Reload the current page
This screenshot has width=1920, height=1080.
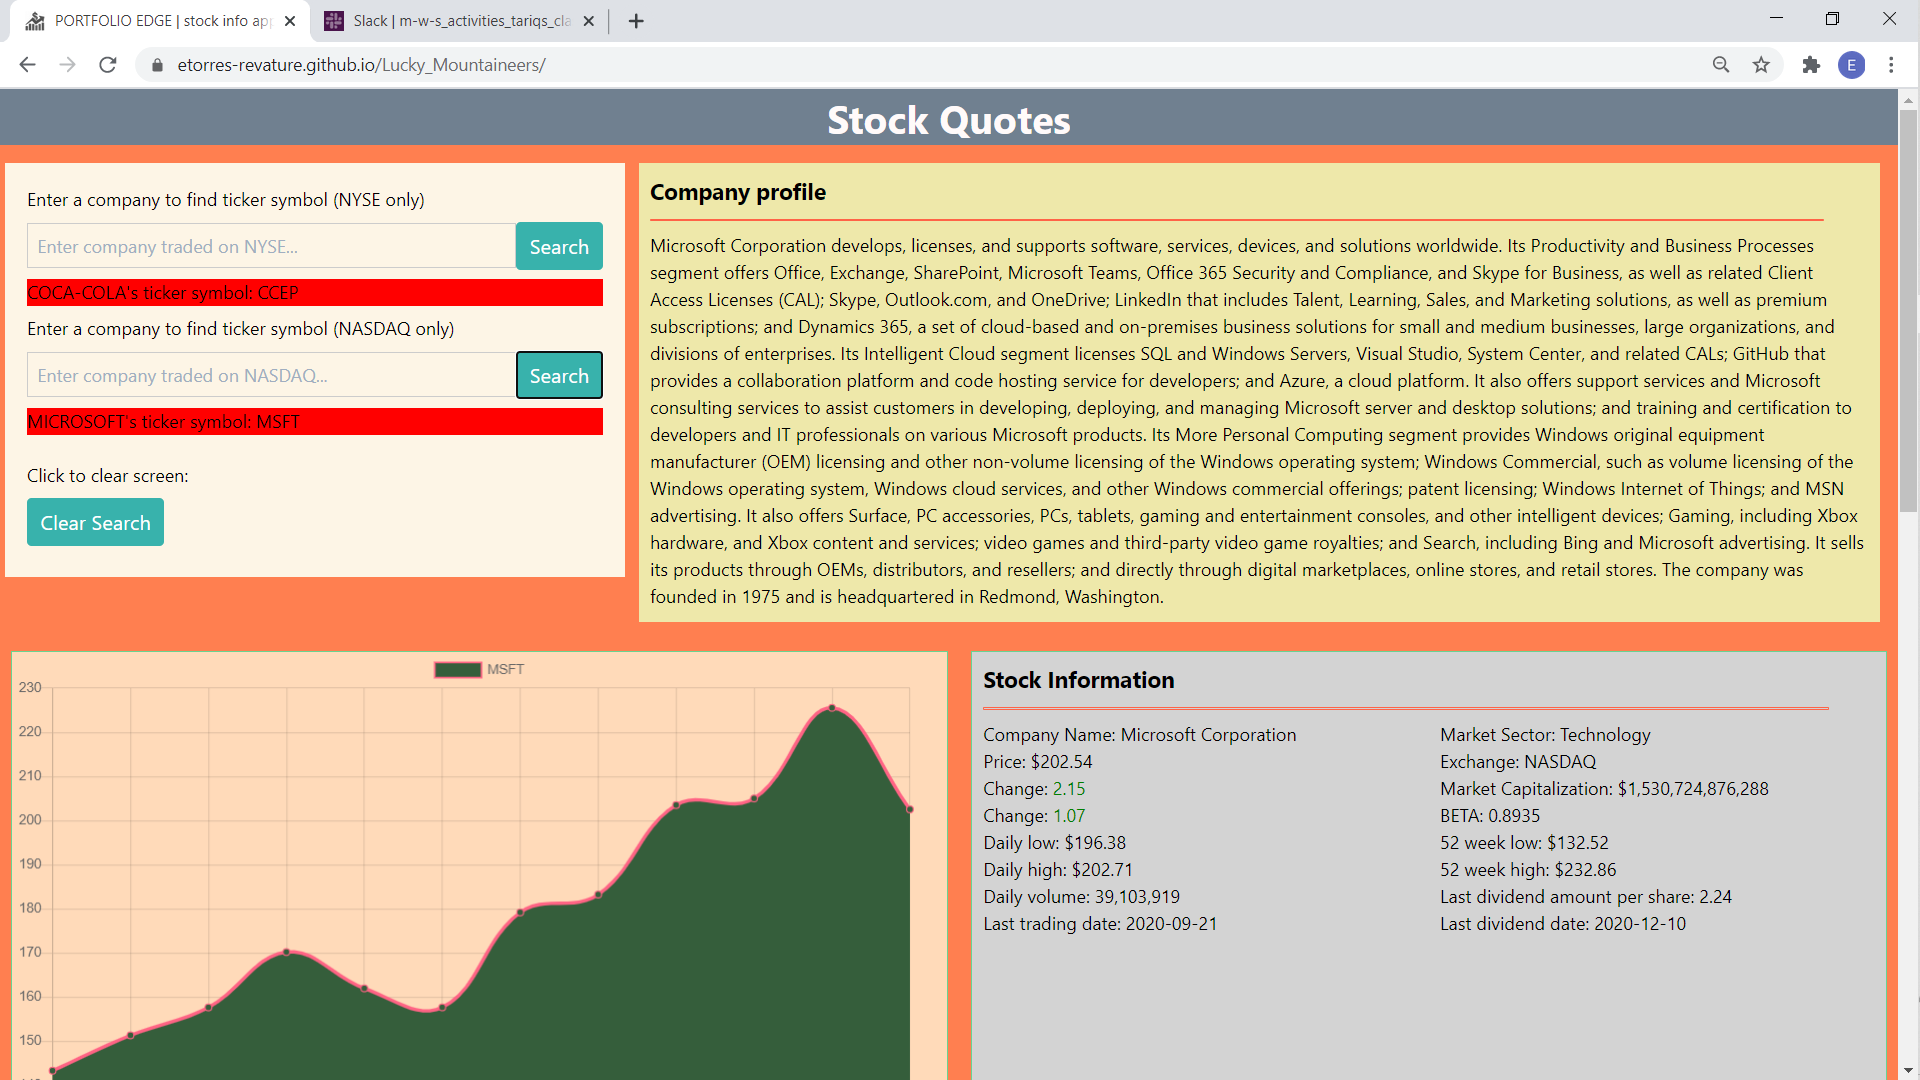point(108,65)
